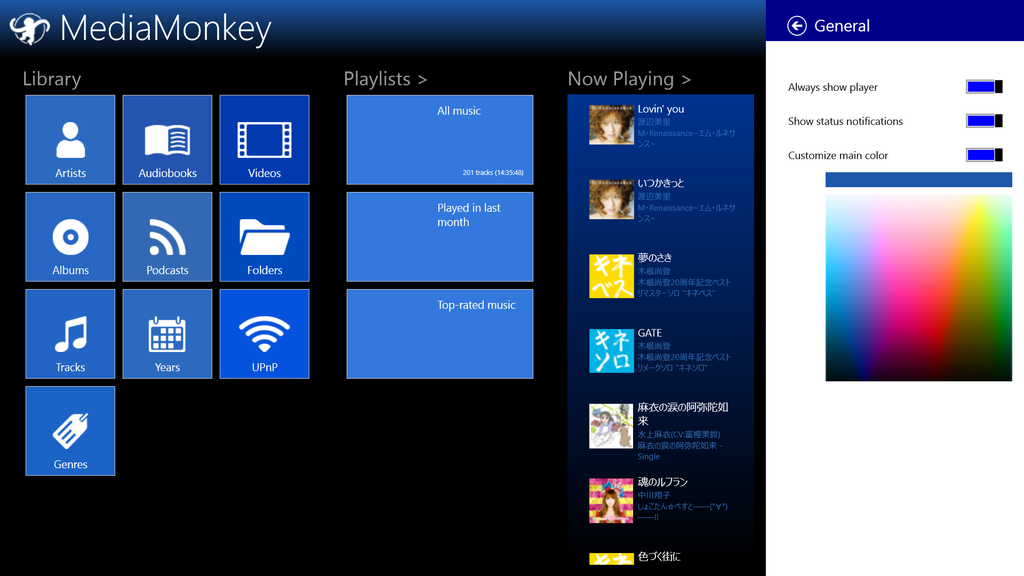1024x576 pixels.
Task: Expand the Playlists section header
Action: tap(385, 79)
